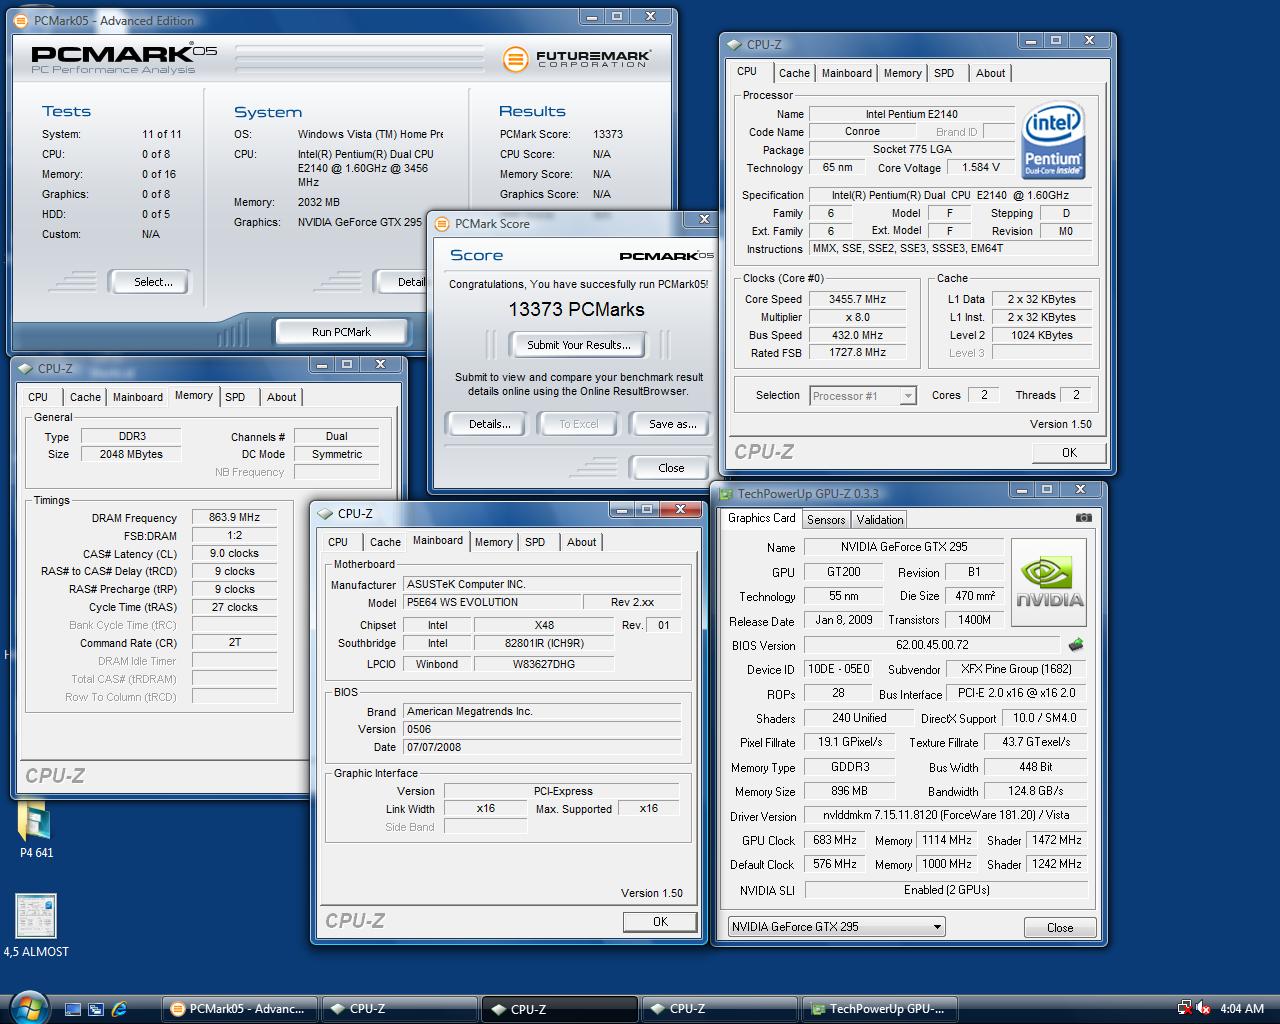This screenshot has width=1280, height=1024.
Task: Click OK in CPU-Z Mainboard window
Action: (660, 921)
